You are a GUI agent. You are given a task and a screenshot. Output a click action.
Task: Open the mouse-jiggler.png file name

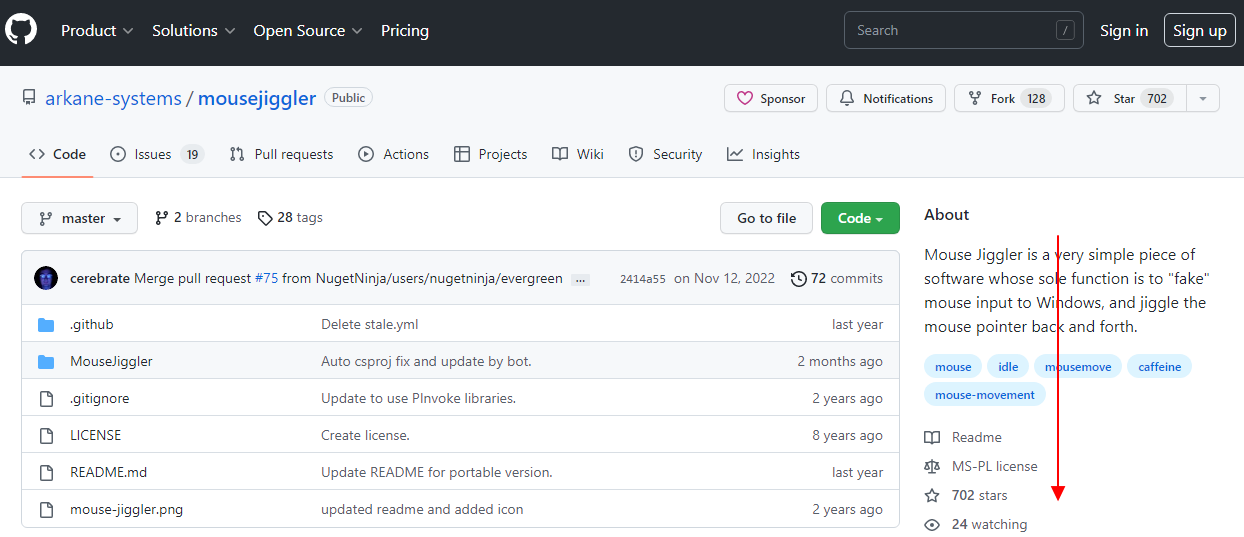coord(126,509)
